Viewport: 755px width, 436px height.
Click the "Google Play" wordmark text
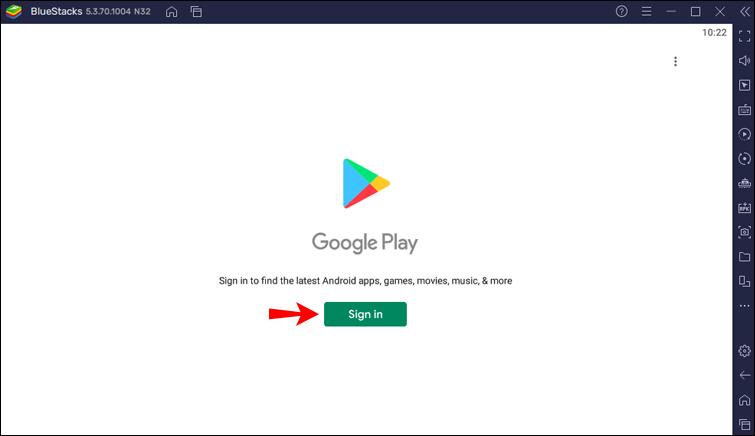point(364,243)
